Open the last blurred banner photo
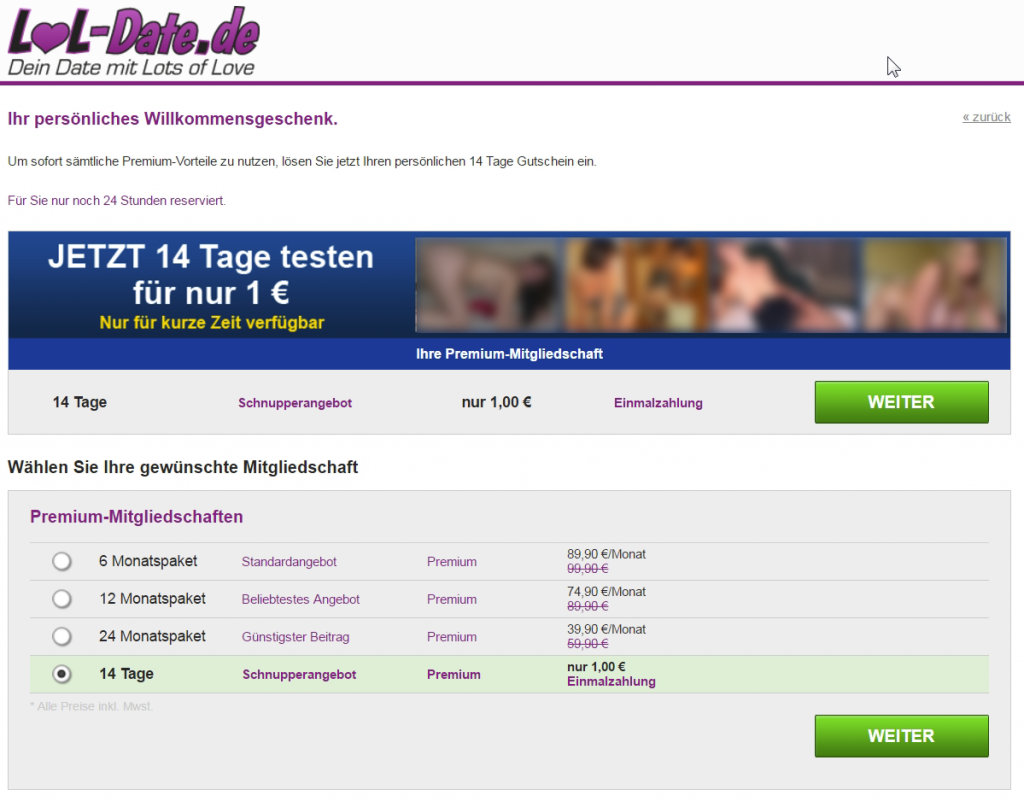1024x801 pixels. (934, 285)
